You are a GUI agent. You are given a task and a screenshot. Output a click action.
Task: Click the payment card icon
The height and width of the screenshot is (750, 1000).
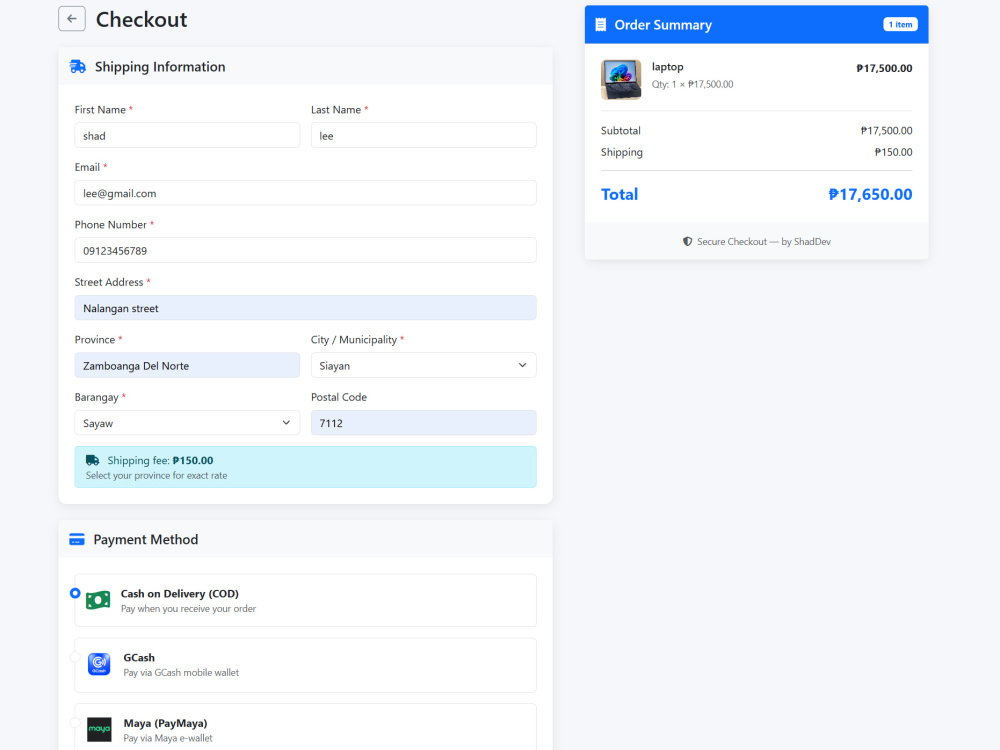tap(77, 540)
